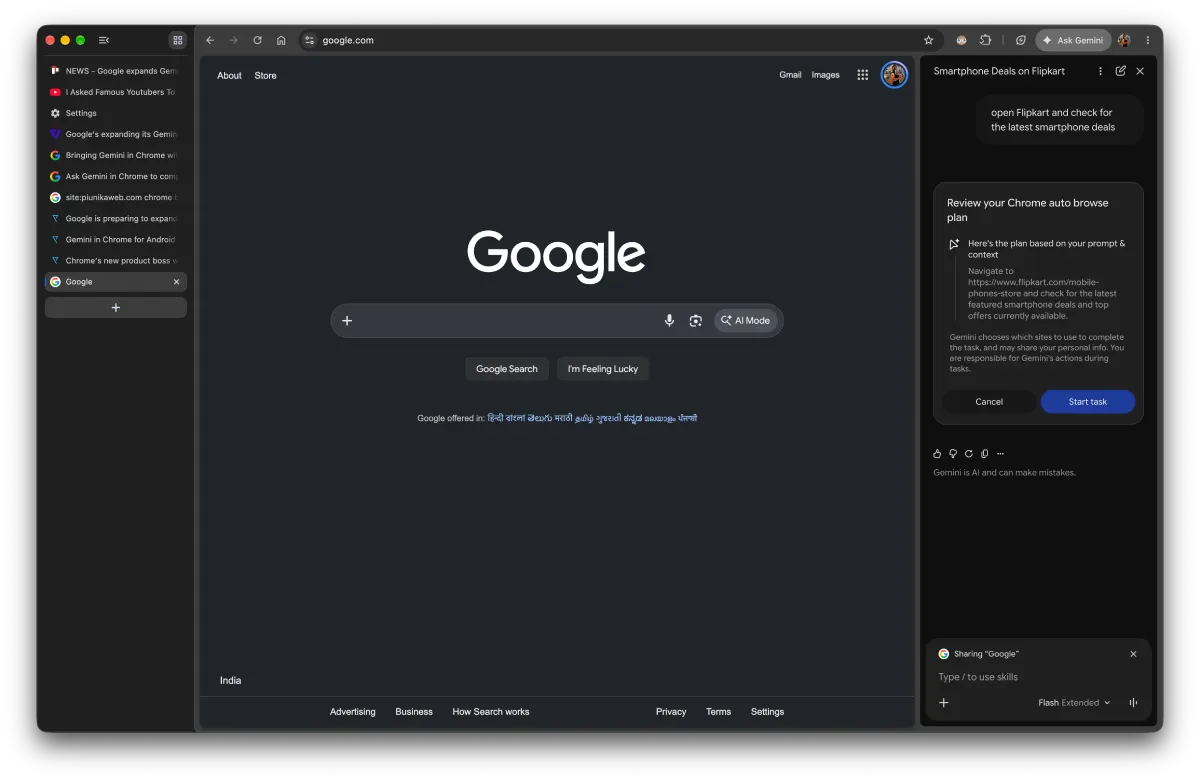
Task: Open a new tab with plus button
Action: click(116, 308)
